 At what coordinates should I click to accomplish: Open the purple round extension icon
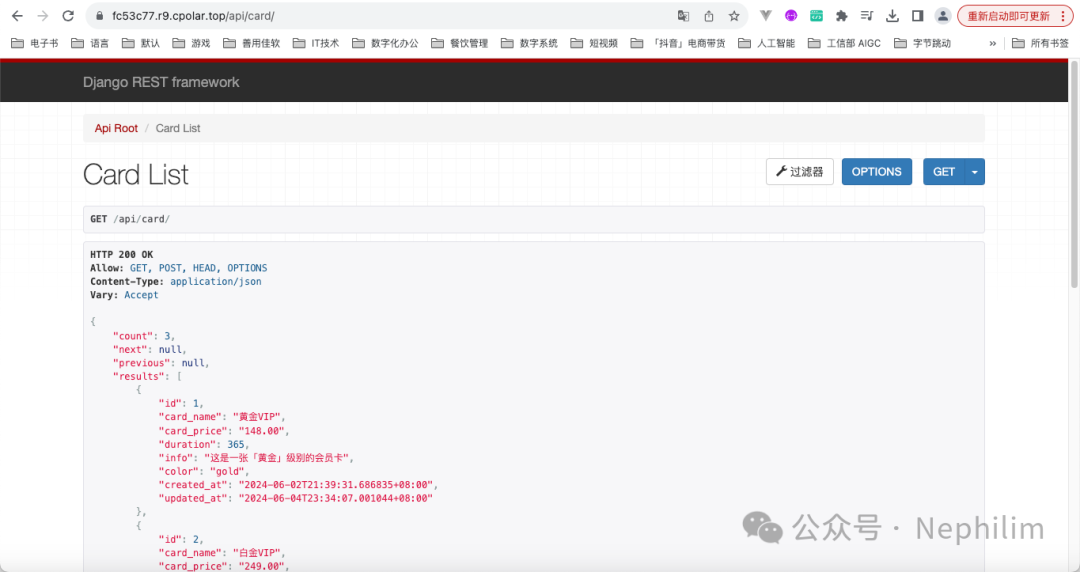click(791, 16)
